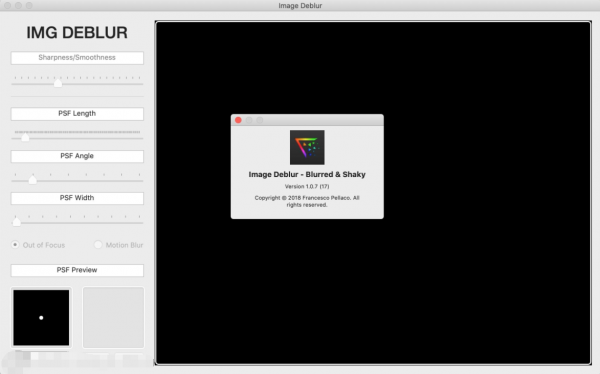
Task: Click the black PSF preview thumbnail with dot
Action: point(41,318)
